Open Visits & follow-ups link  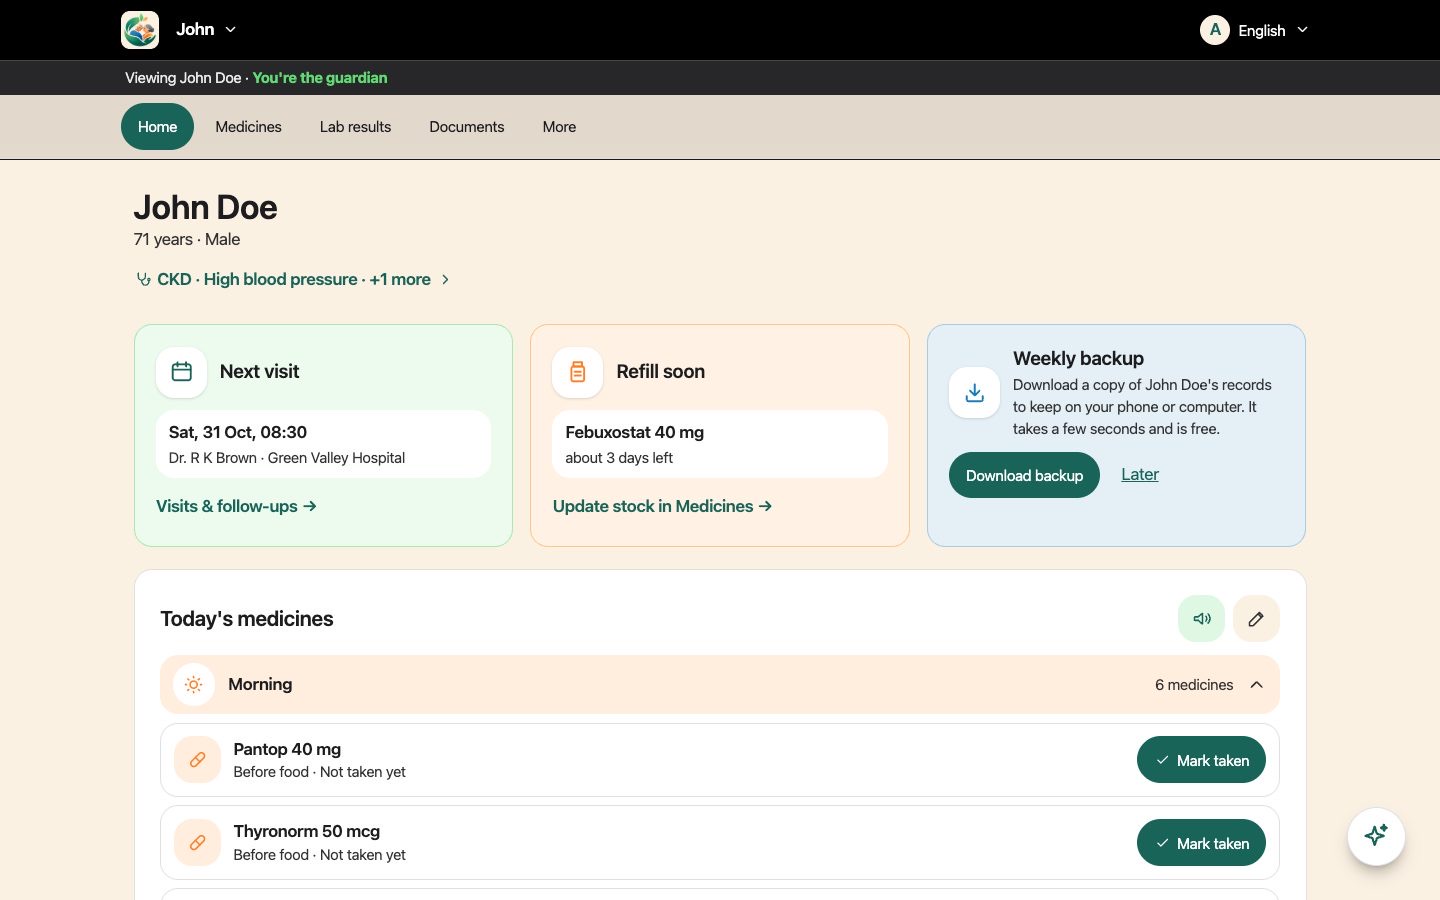236,506
